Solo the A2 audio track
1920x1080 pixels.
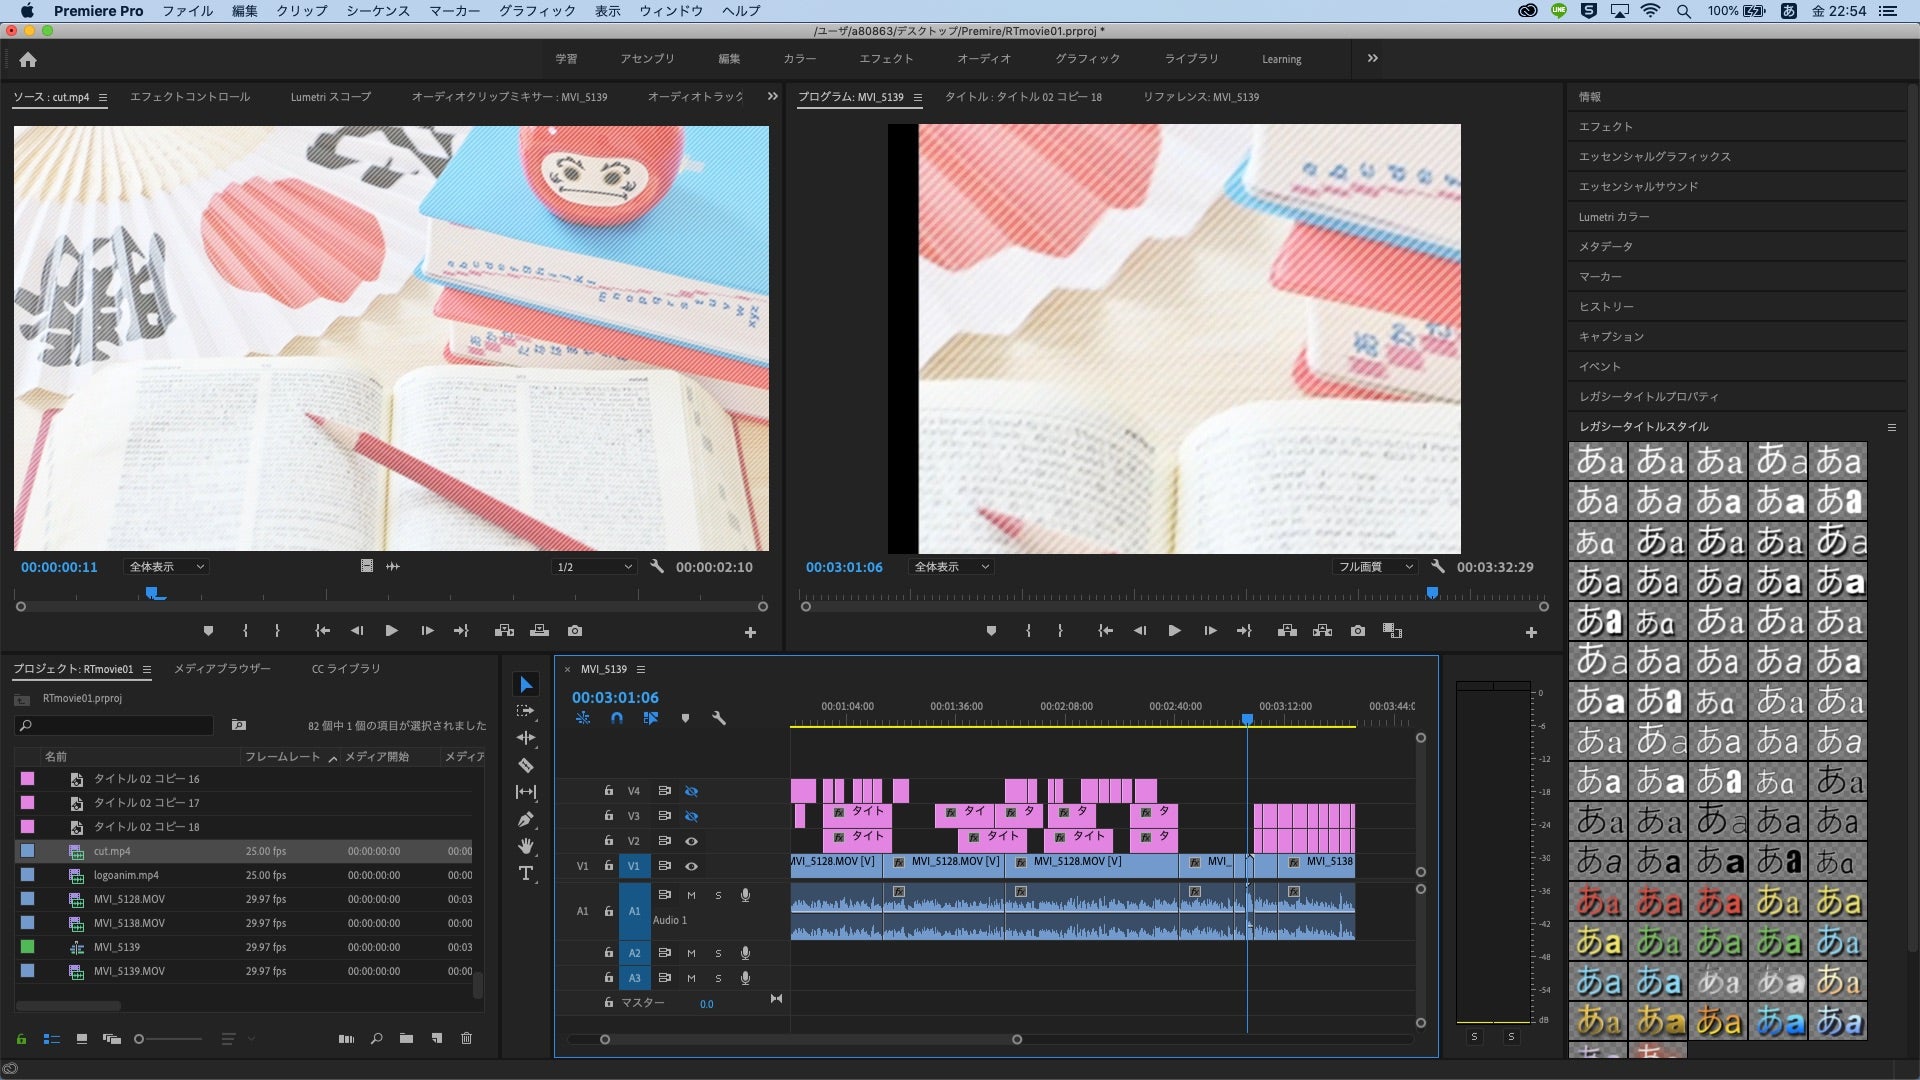718,954
